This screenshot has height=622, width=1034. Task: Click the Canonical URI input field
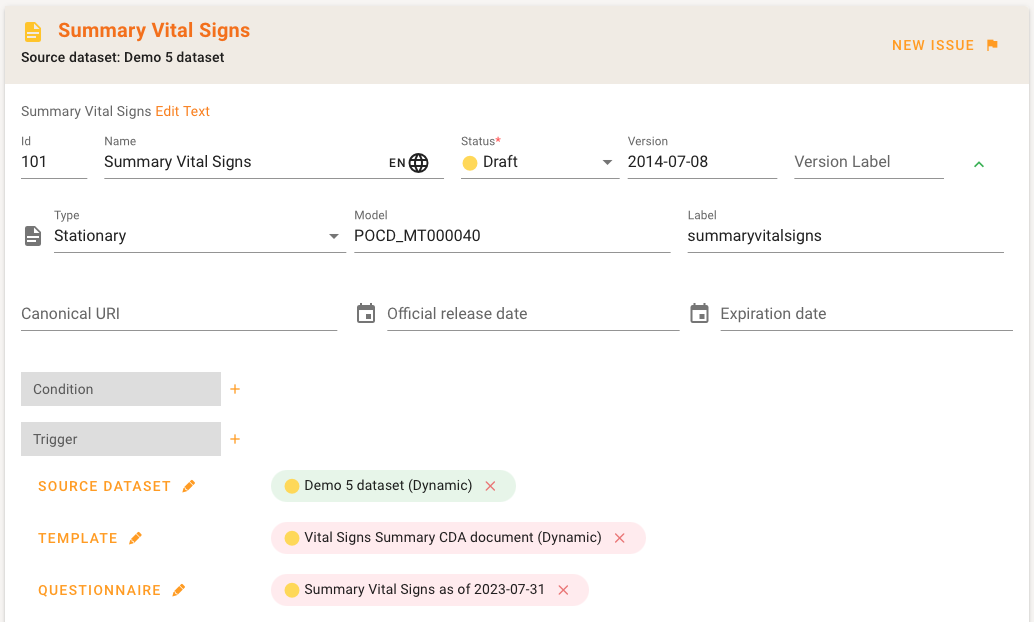179,314
